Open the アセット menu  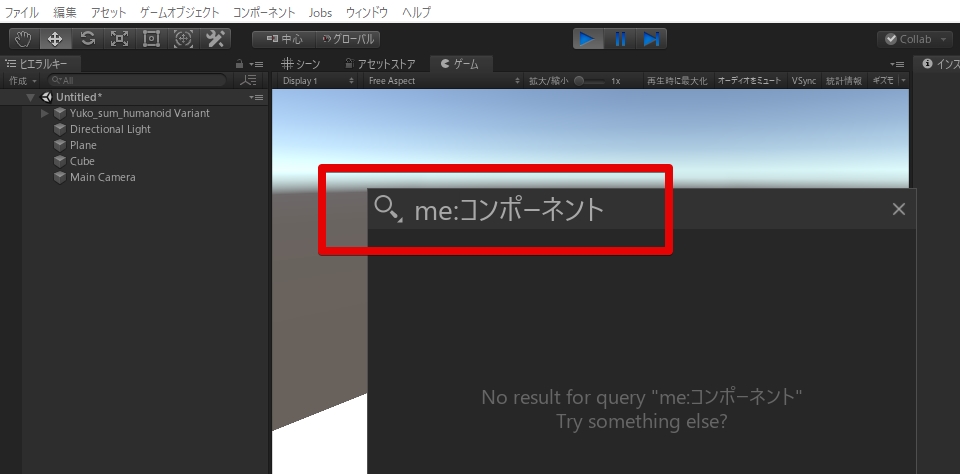(109, 12)
